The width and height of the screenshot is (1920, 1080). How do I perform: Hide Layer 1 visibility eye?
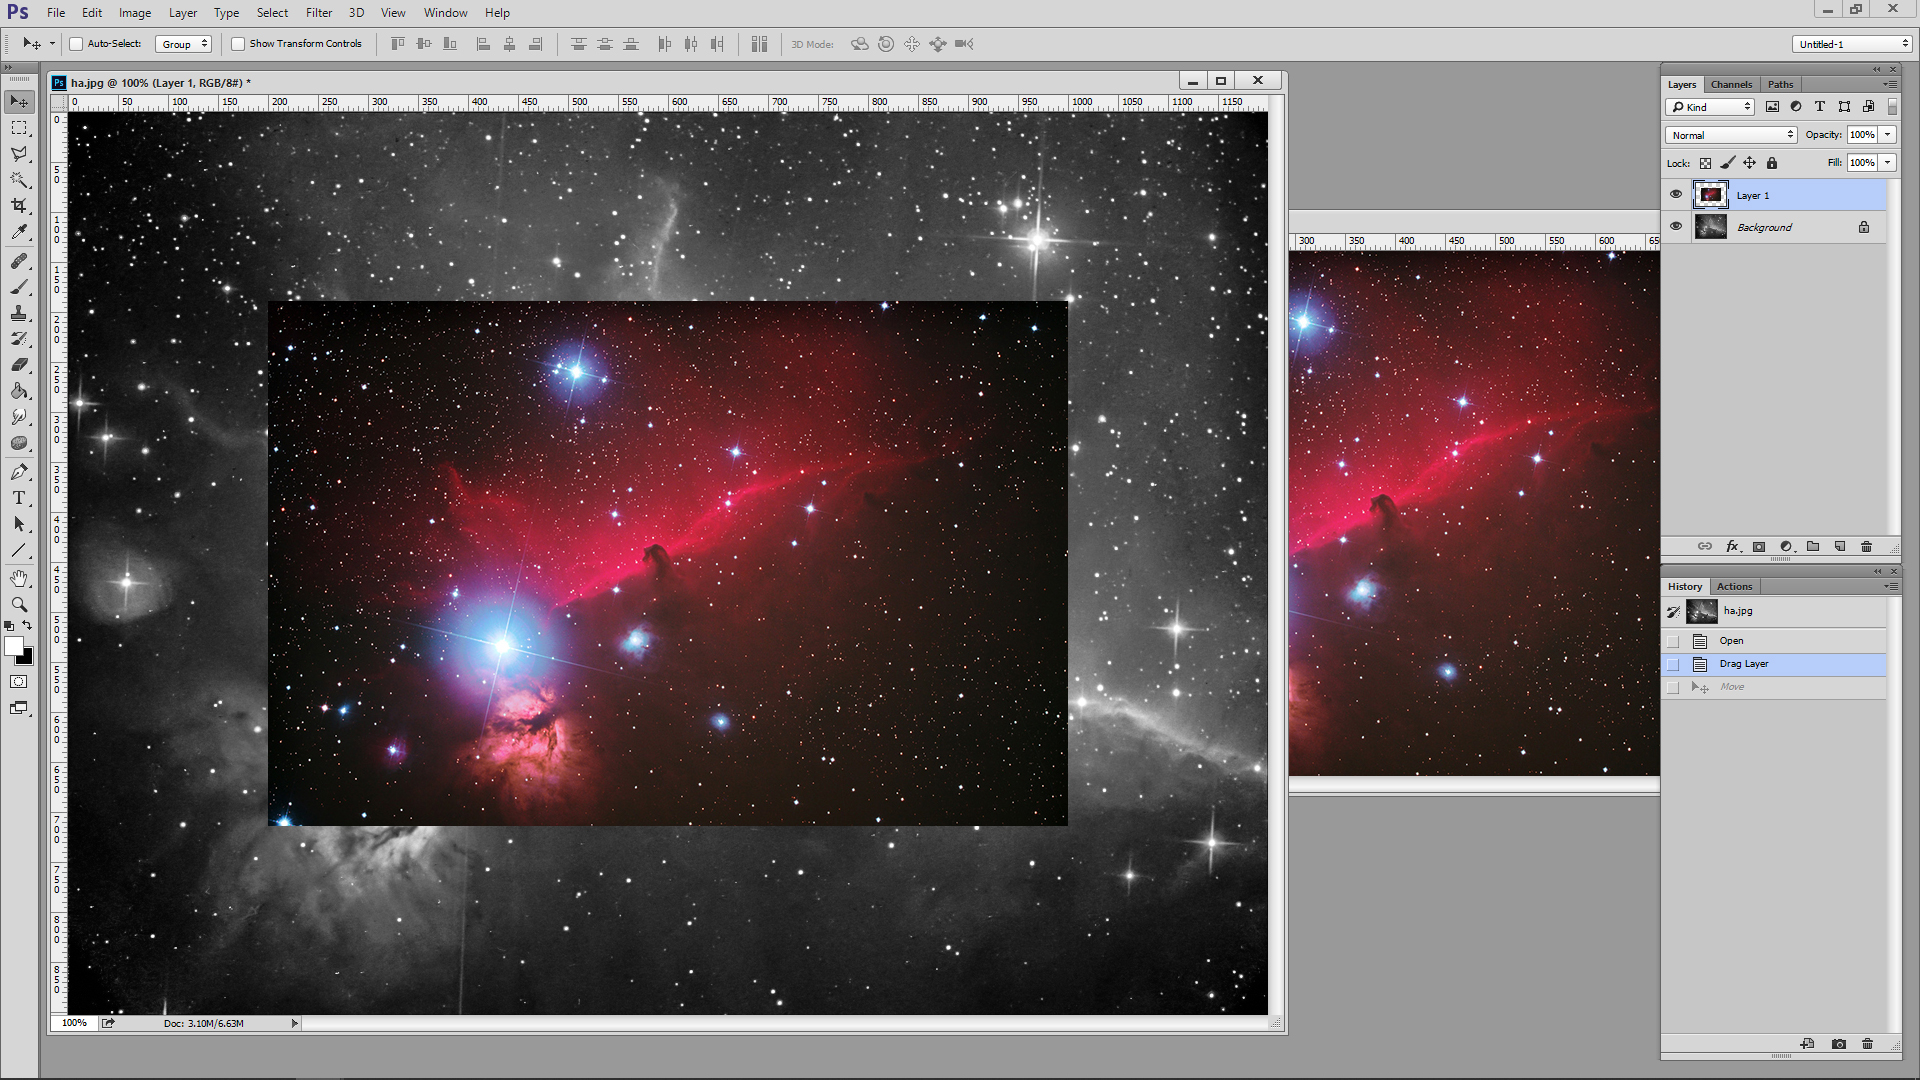point(1676,195)
